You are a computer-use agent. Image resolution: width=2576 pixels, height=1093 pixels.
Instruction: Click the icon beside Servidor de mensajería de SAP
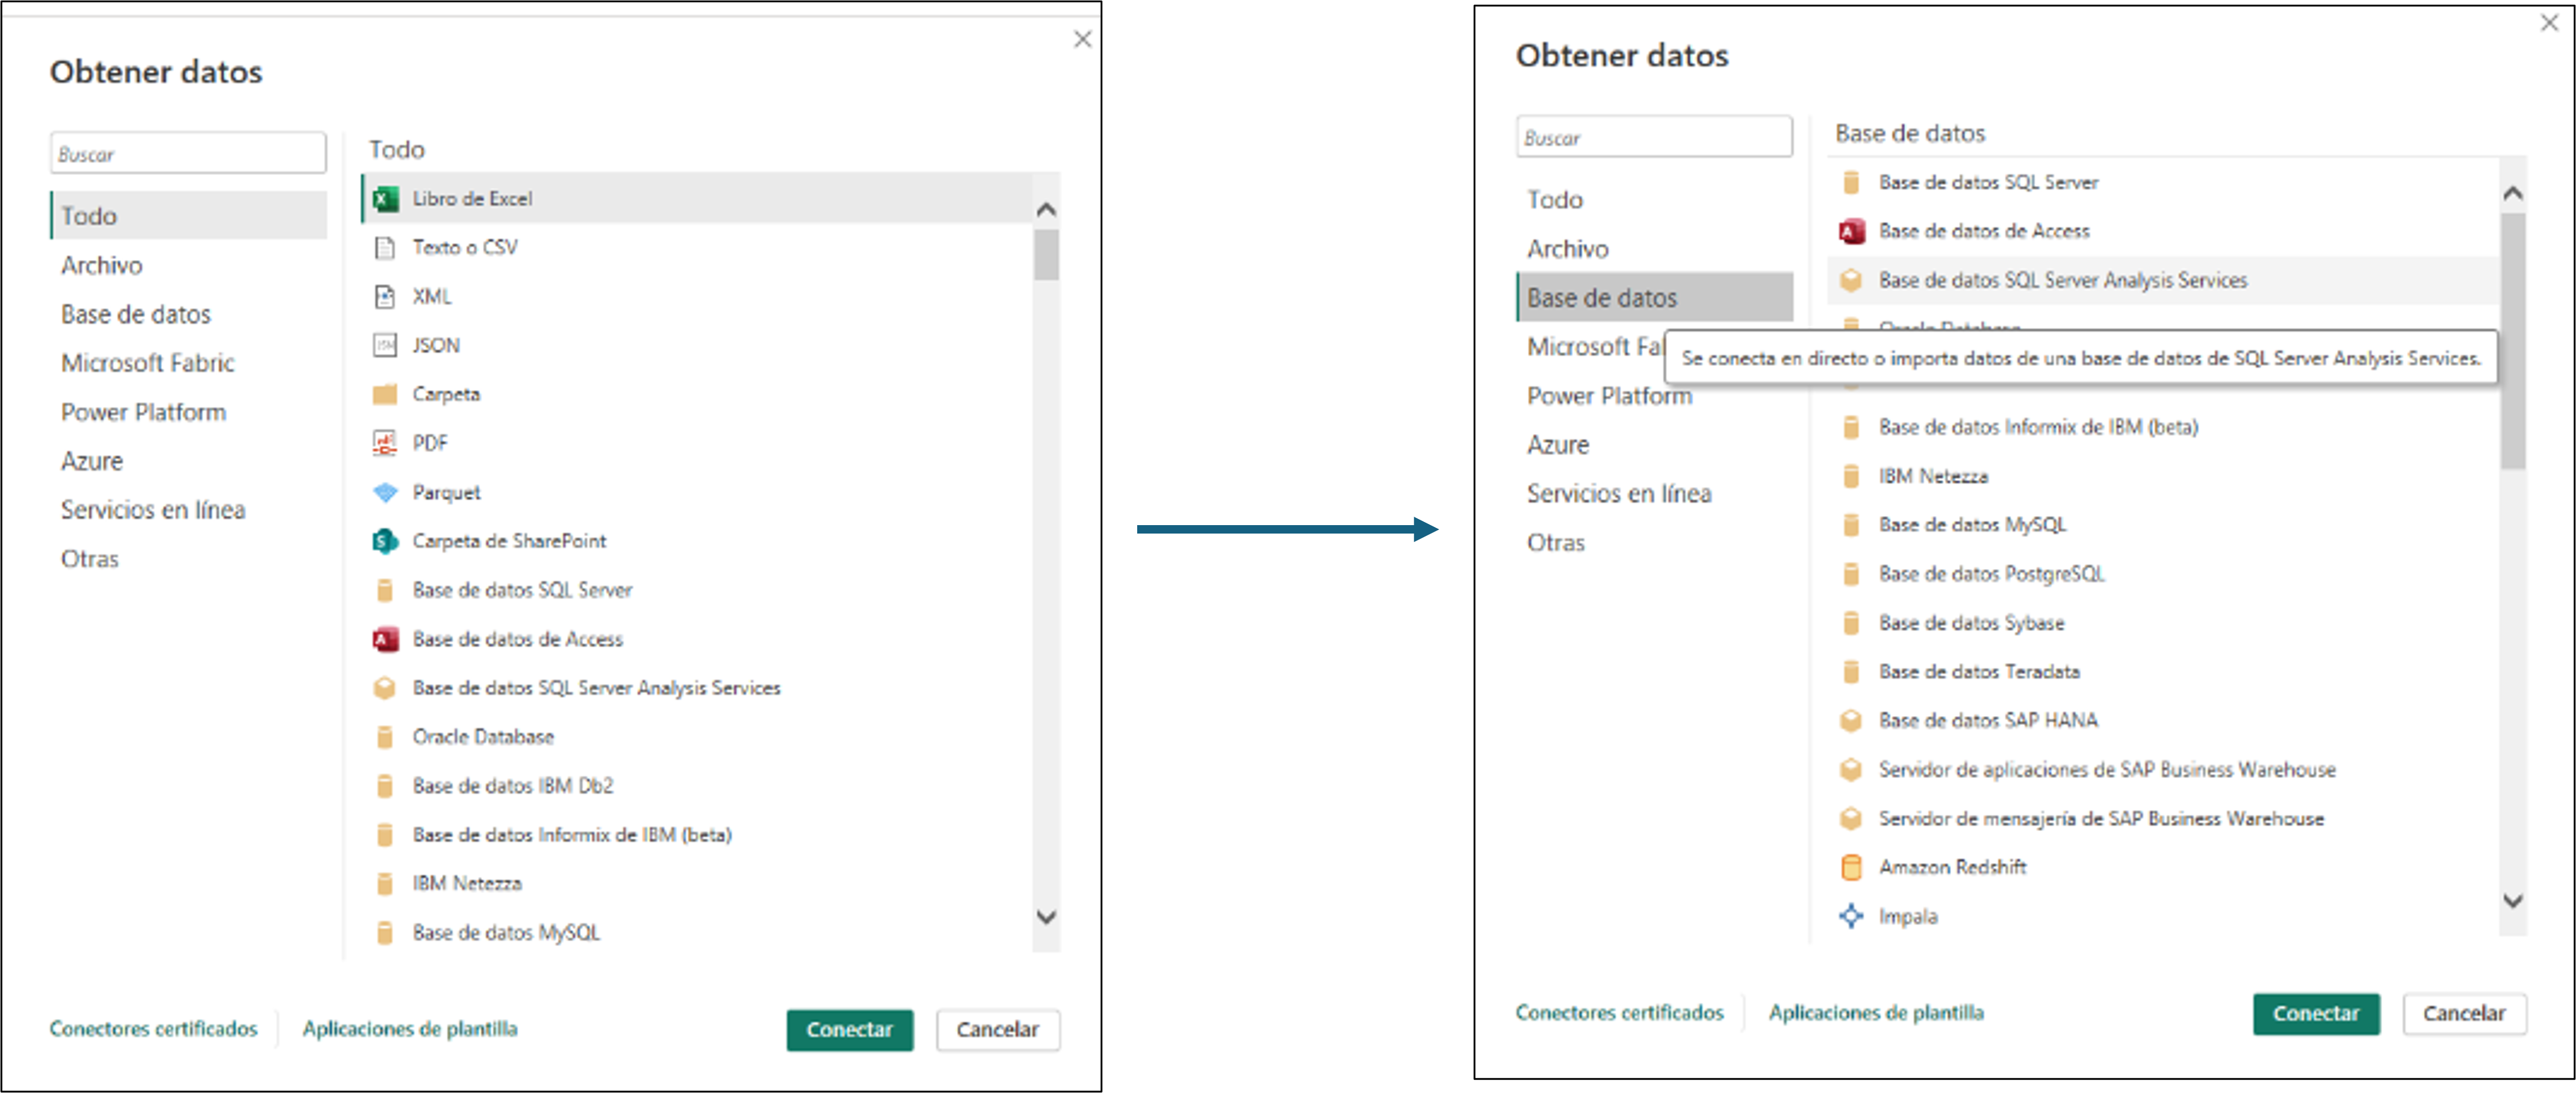coord(1851,819)
